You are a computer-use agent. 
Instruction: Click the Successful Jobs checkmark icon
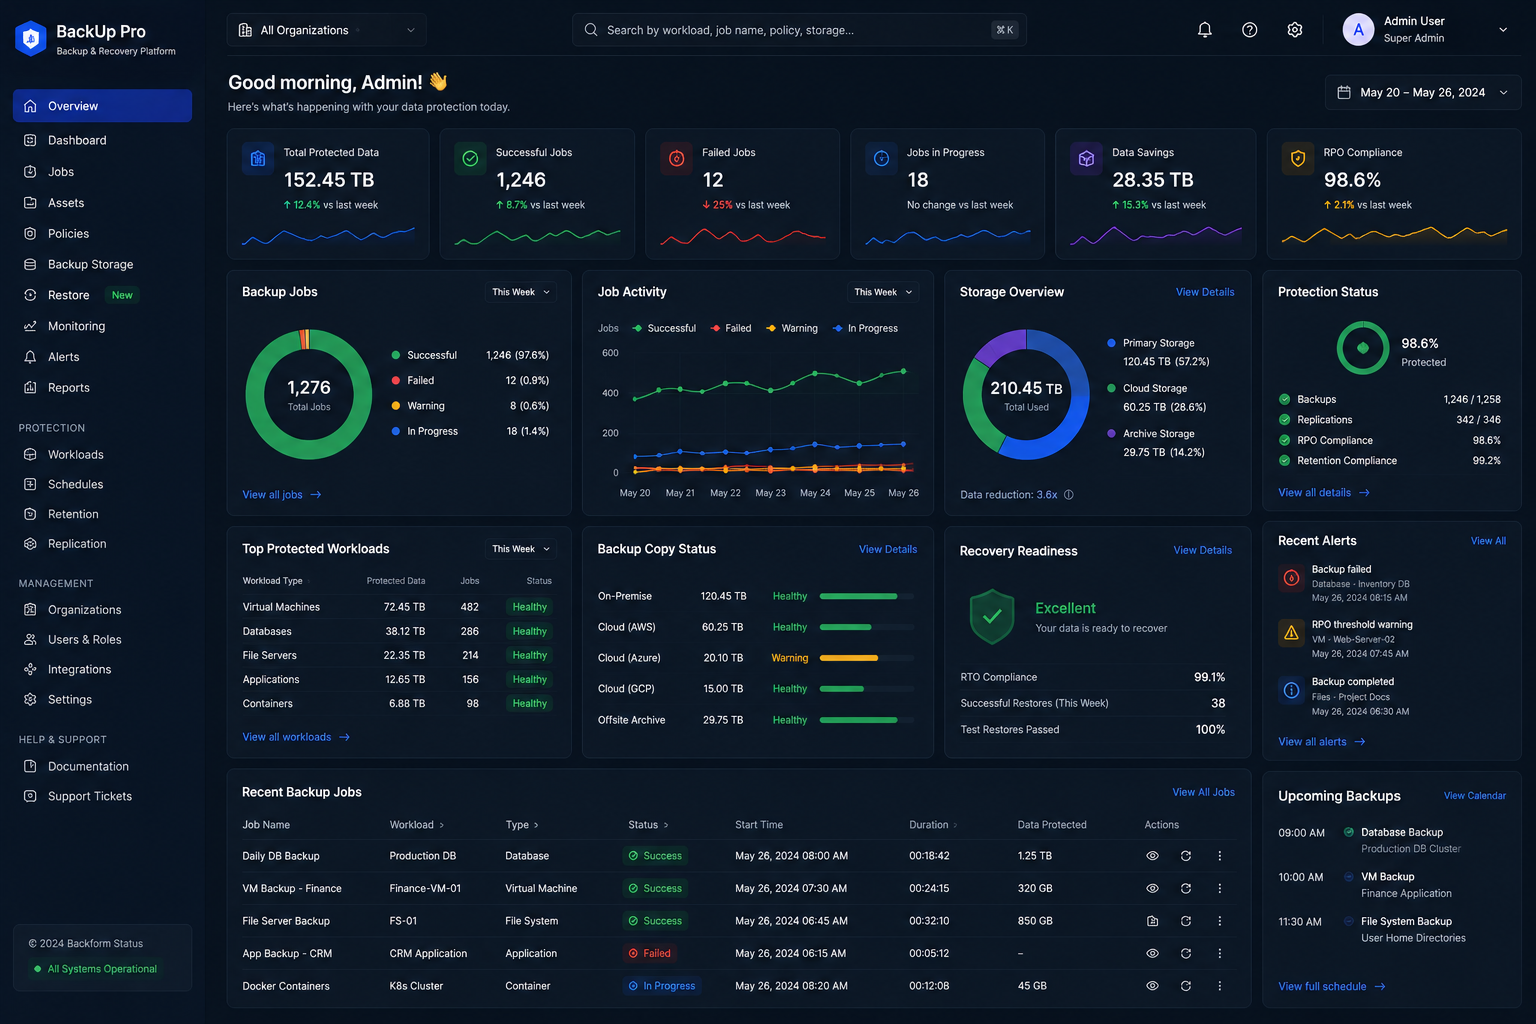click(470, 158)
